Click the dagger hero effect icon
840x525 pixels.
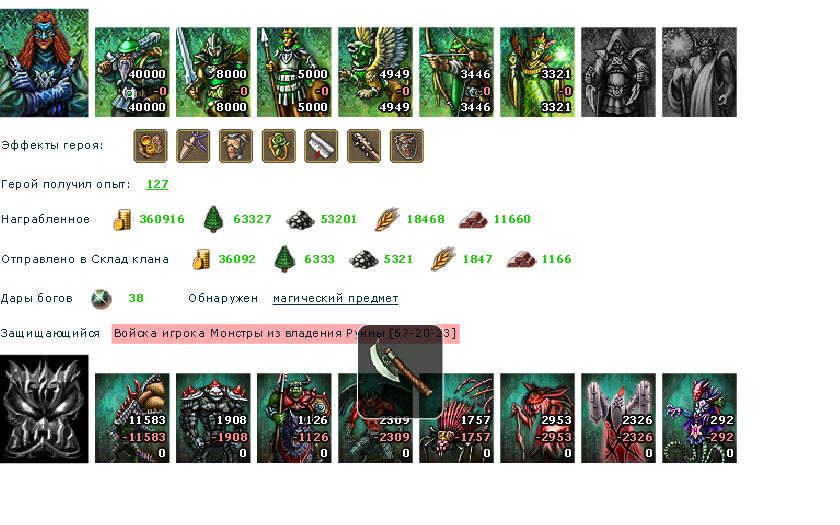(193, 146)
